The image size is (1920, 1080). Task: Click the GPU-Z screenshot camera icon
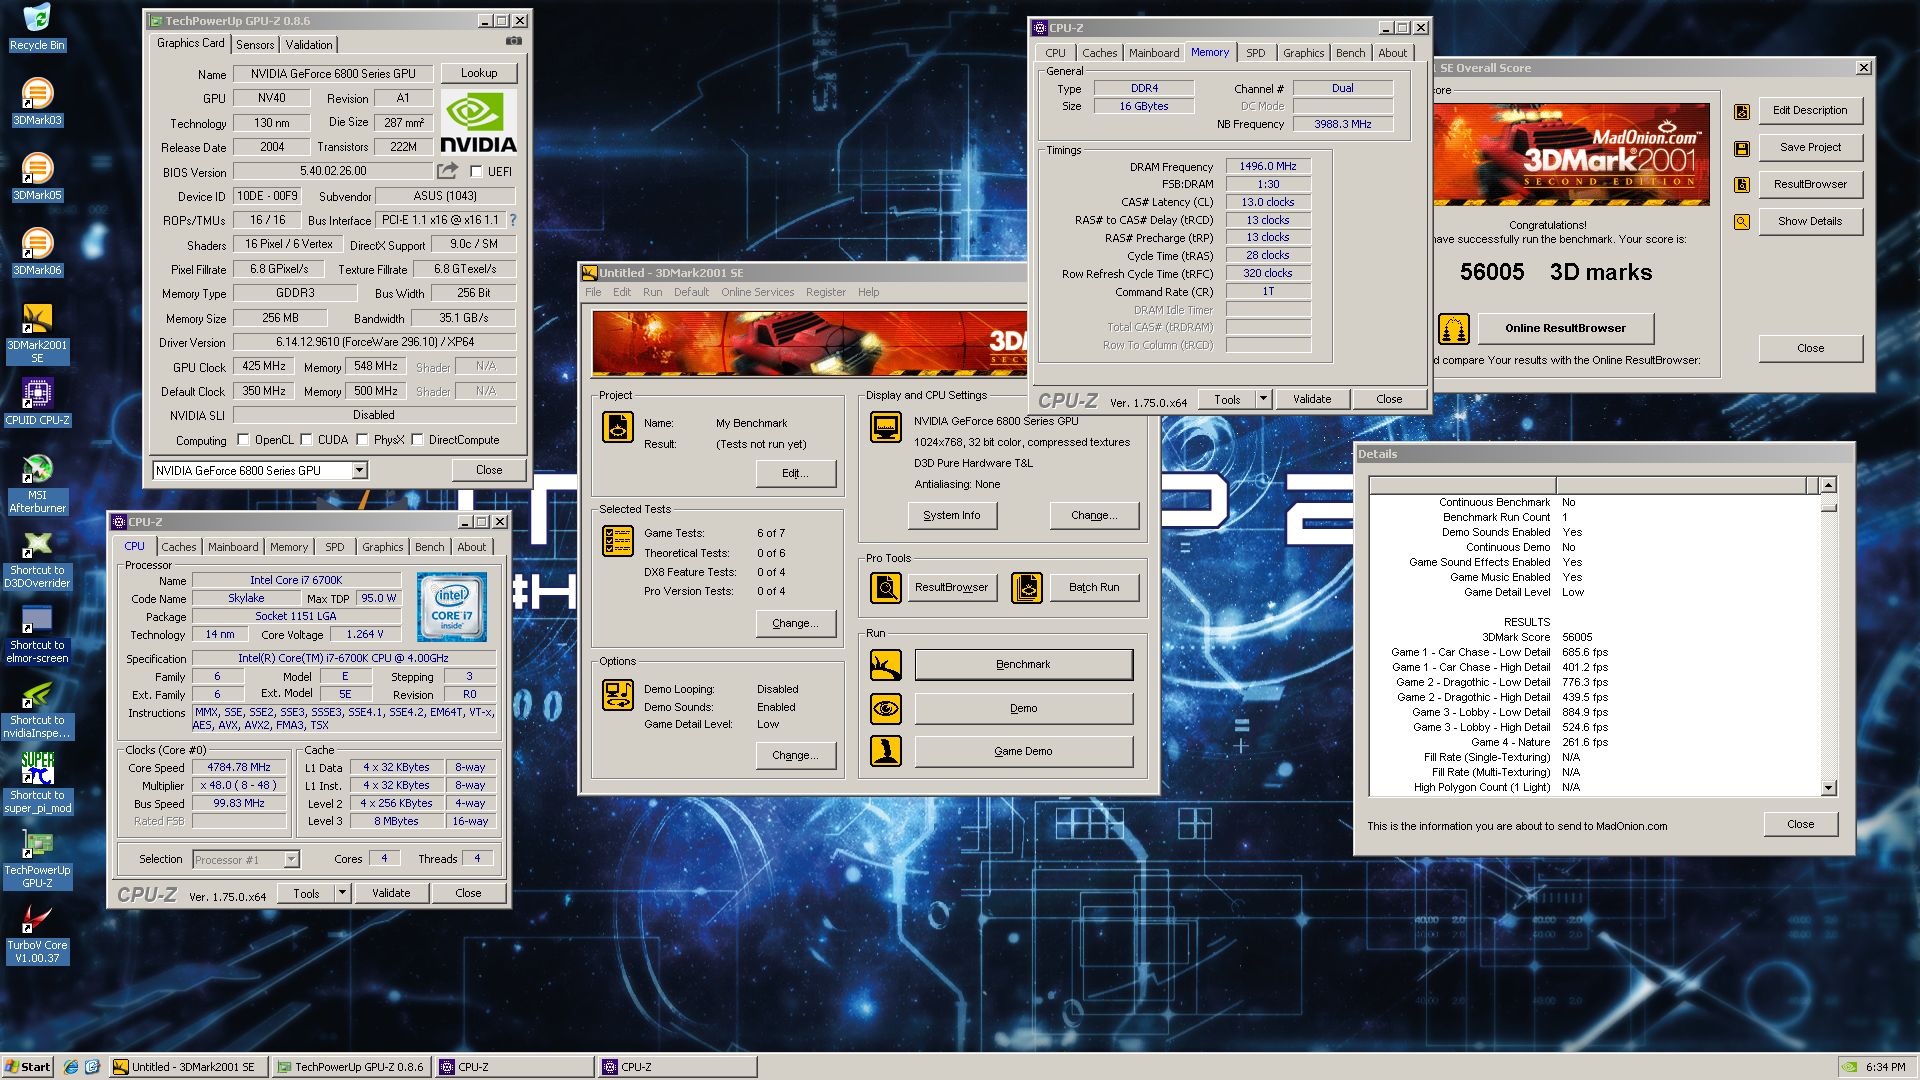(513, 42)
